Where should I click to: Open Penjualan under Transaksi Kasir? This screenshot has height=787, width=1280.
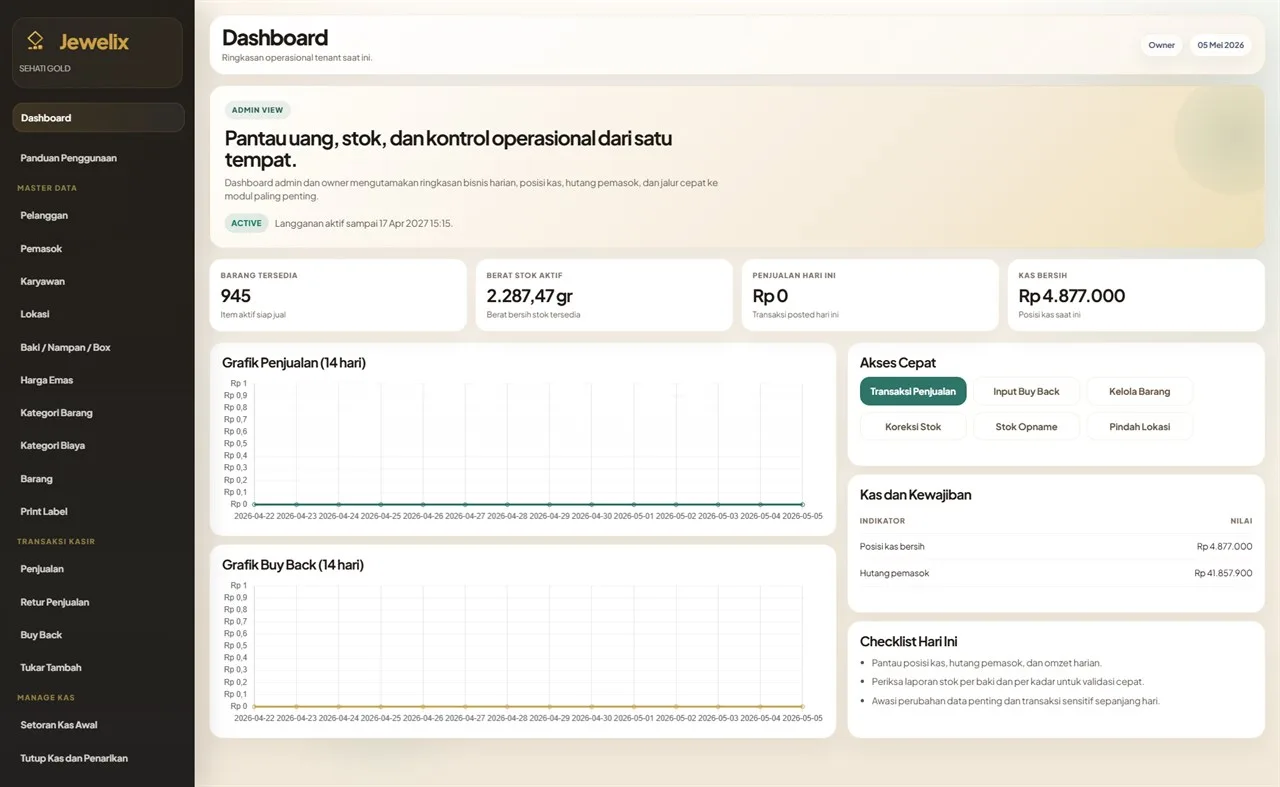(x=98, y=569)
